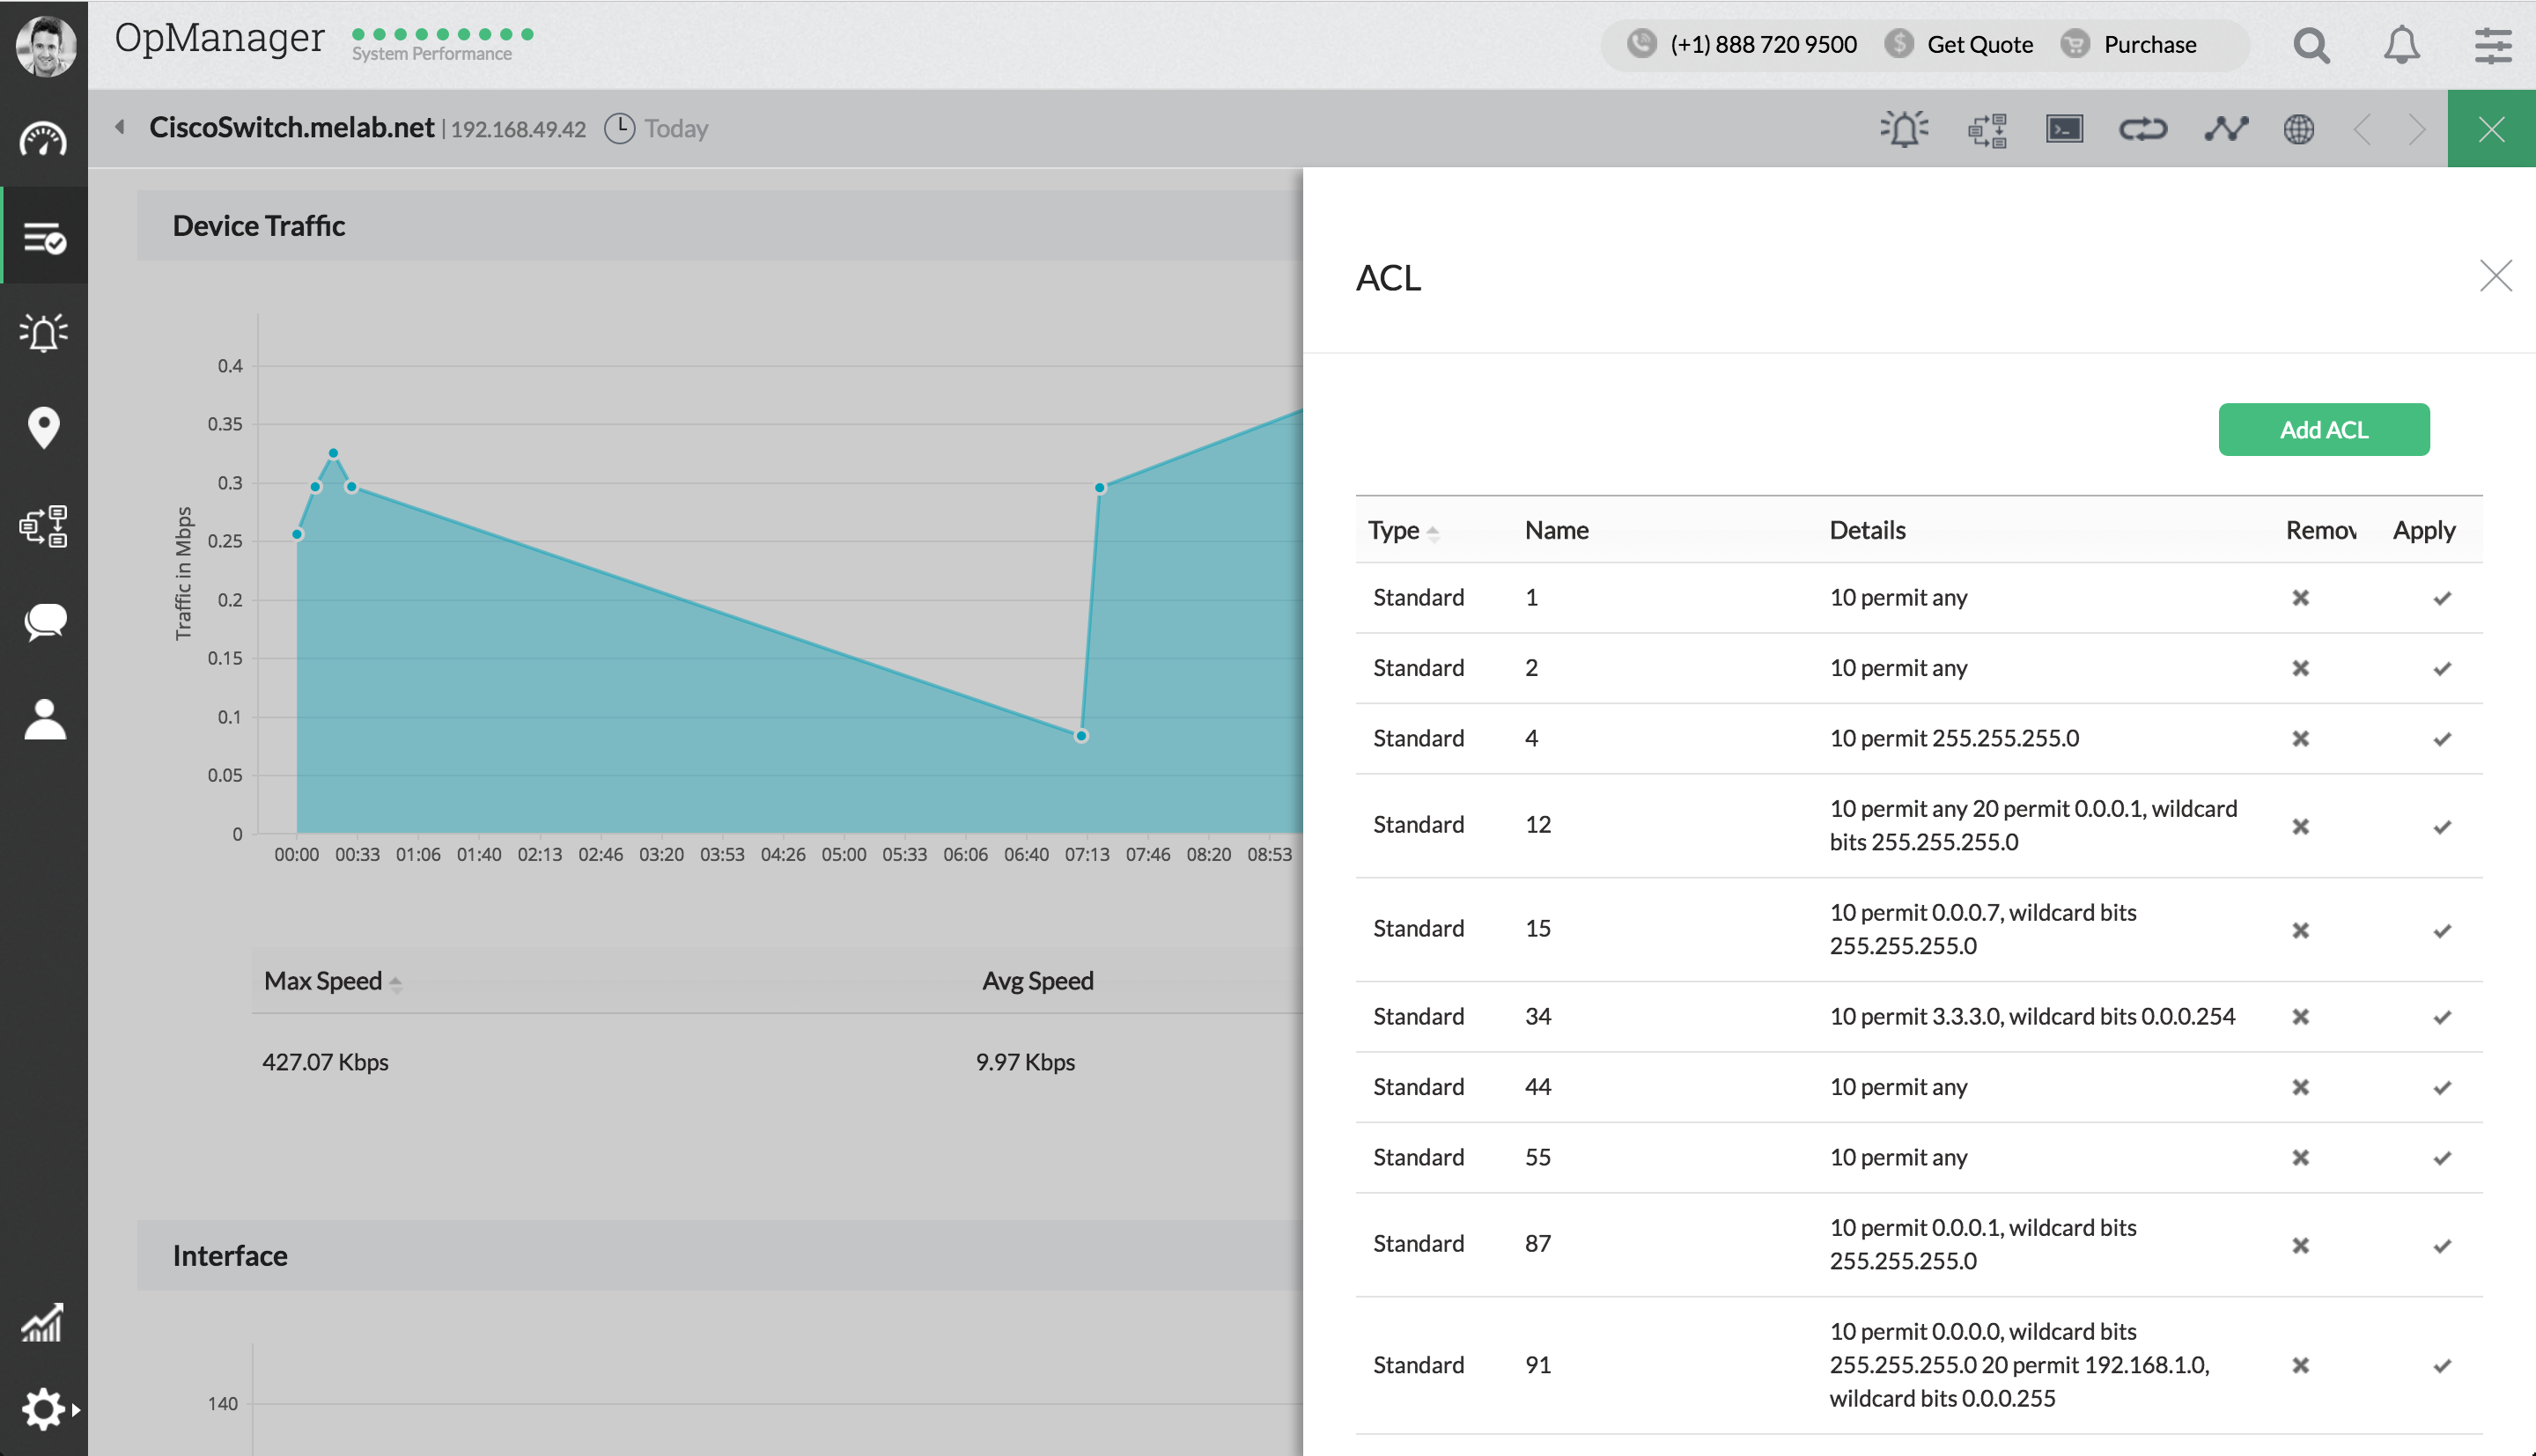Apply ACL named 1 with checkmark
This screenshot has height=1456, width=2536.
[x=2442, y=598]
